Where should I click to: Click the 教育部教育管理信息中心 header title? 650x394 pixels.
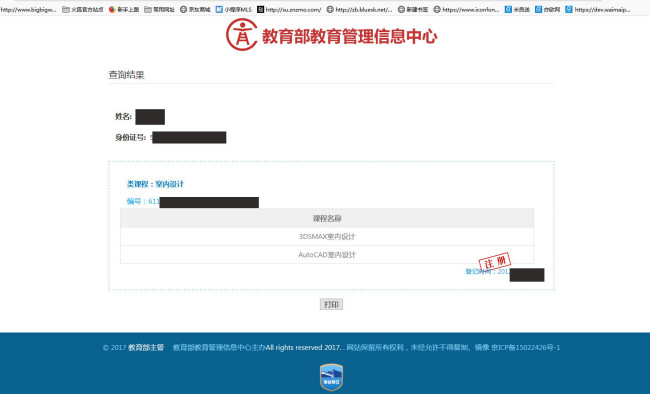click(x=349, y=36)
